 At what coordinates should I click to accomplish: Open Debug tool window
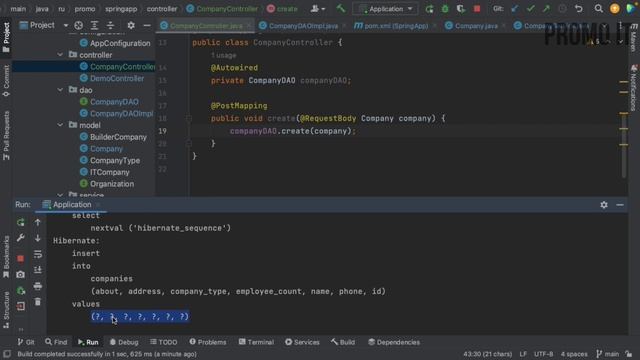click(124, 342)
